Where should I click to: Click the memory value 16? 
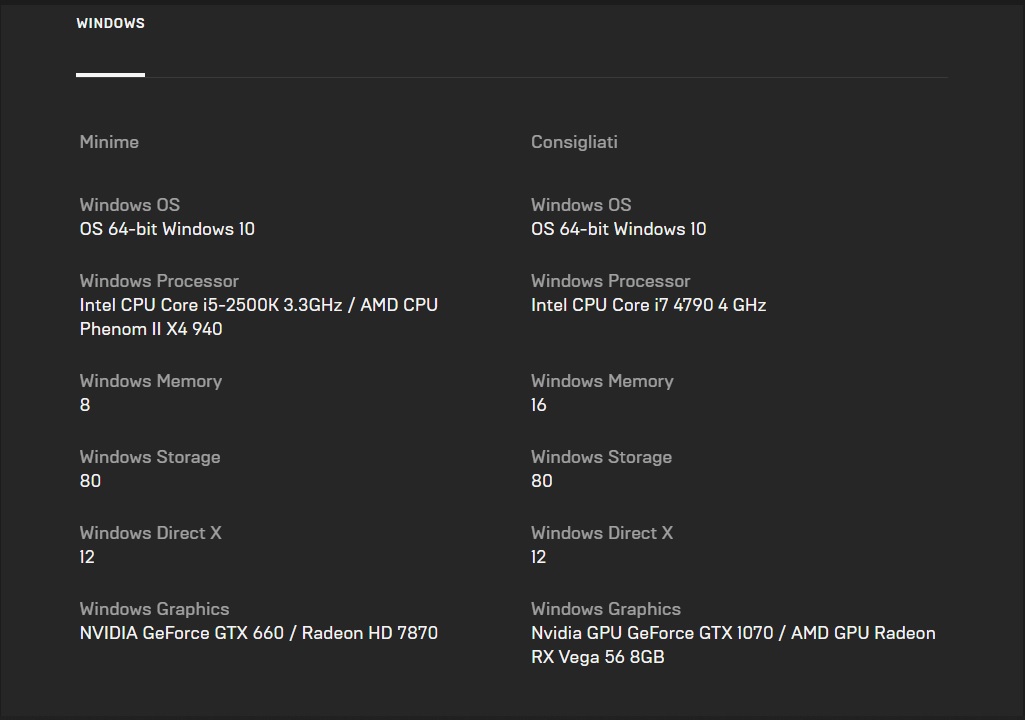pos(539,405)
